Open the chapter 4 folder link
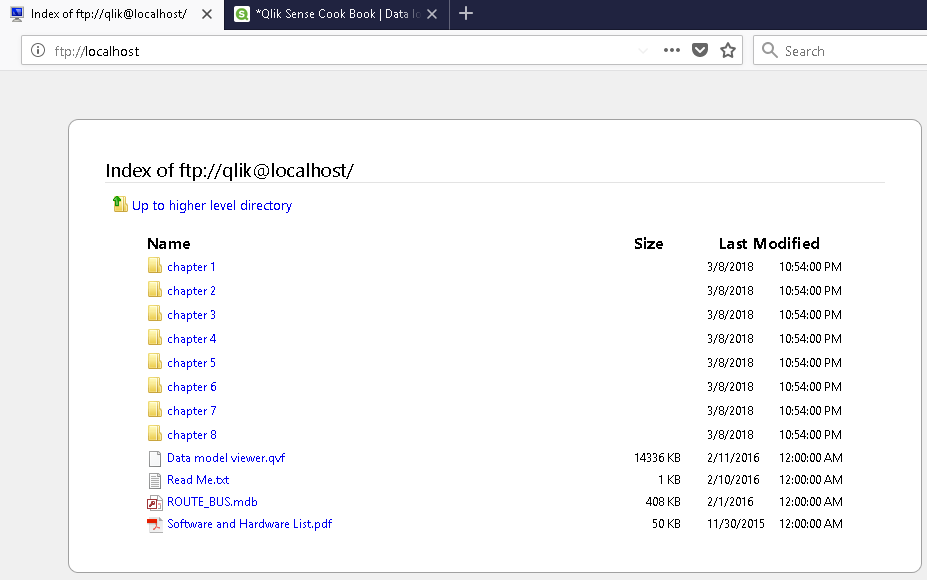 192,339
